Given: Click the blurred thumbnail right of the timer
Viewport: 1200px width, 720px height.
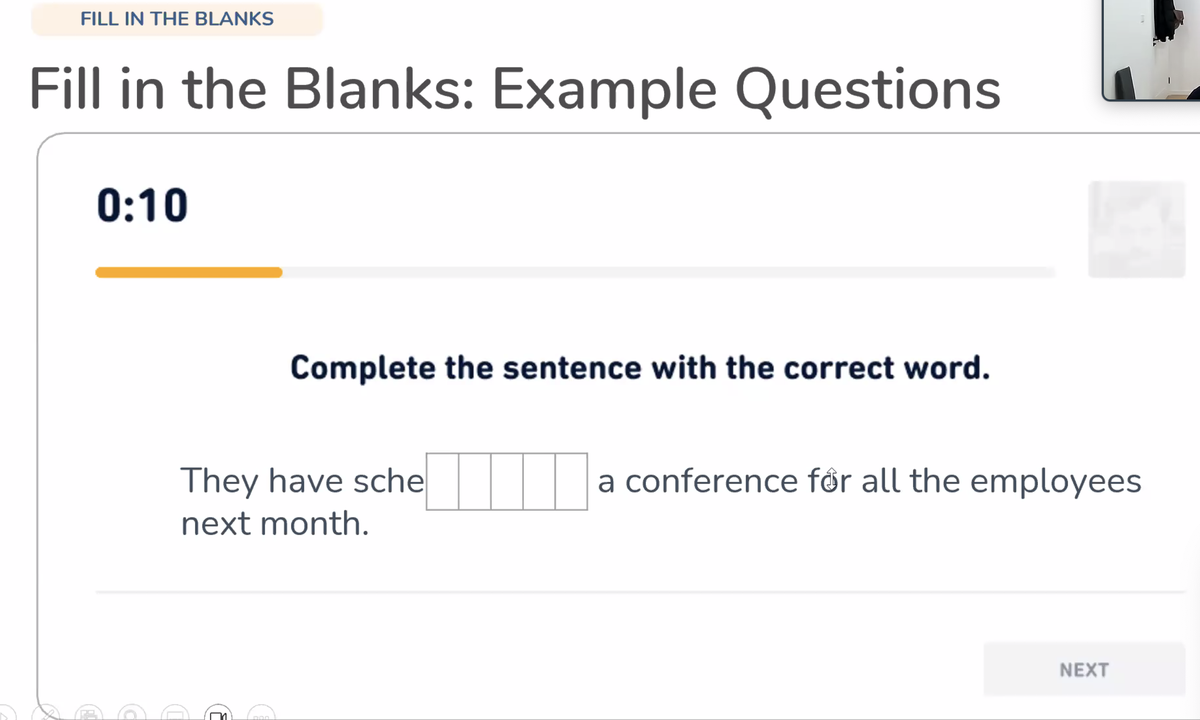Looking at the screenshot, I should click(1136, 229).
